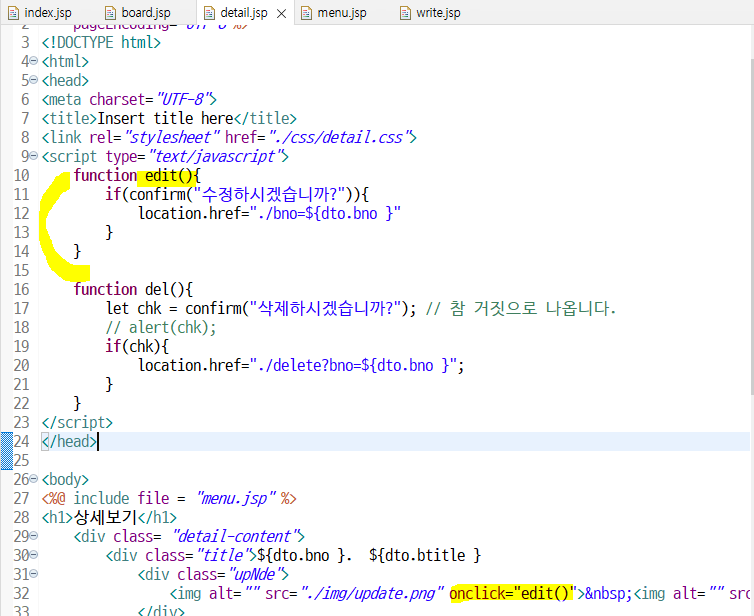This screenshot has height=616, width=754.
Task: Click the closing </script> tag
Action: coord(77,422)
